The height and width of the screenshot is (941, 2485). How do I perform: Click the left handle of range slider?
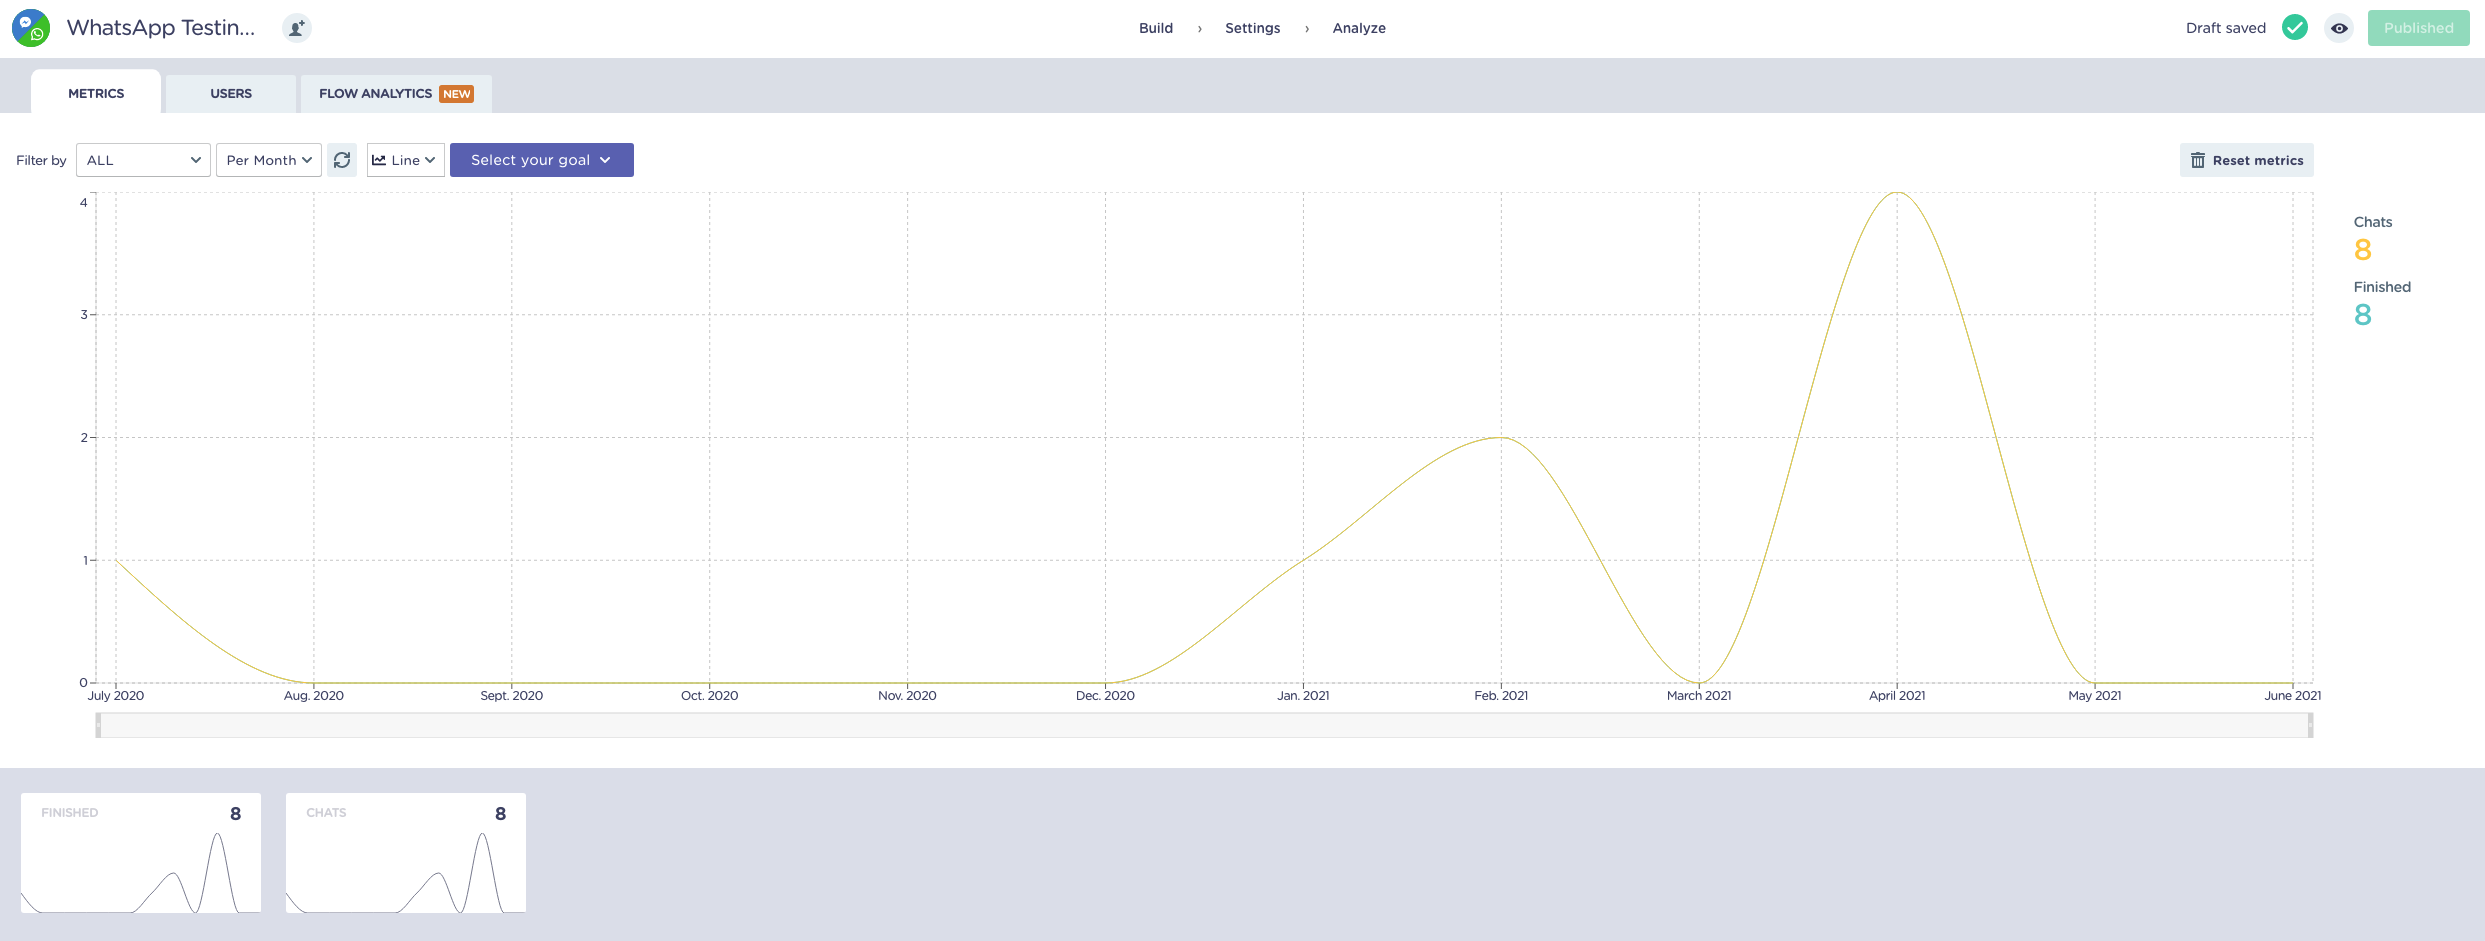coord(98,725)
